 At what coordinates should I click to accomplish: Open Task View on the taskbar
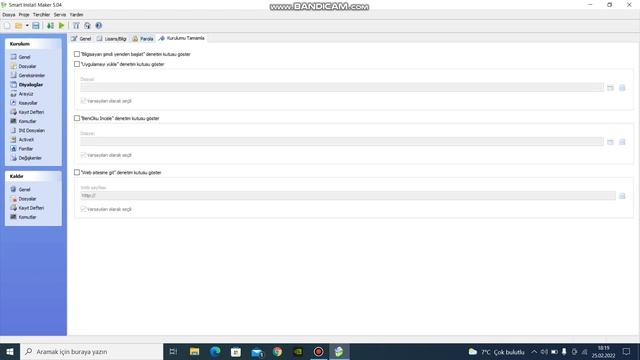173,351
